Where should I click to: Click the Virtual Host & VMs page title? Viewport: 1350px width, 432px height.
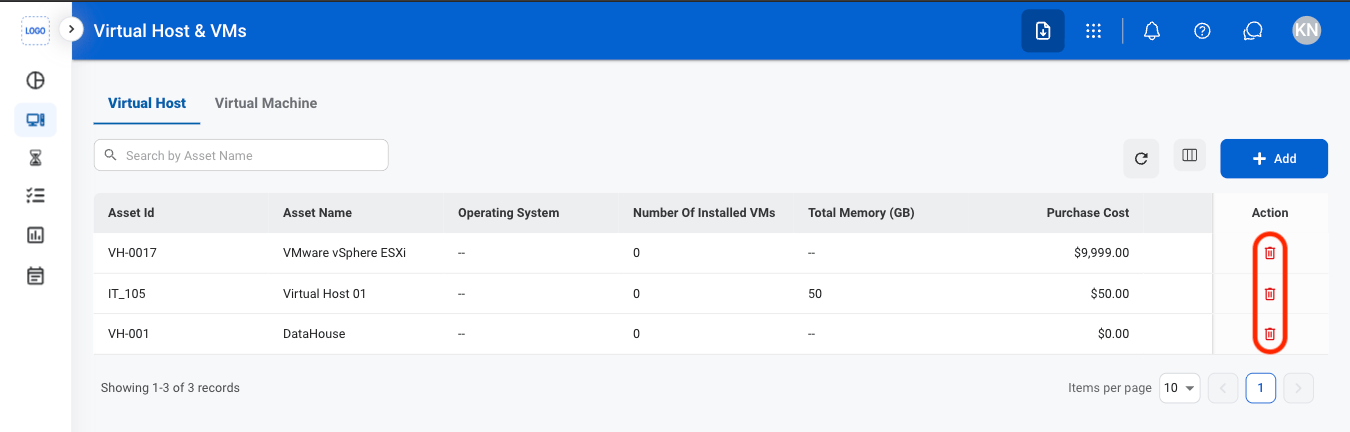(170, 31)
